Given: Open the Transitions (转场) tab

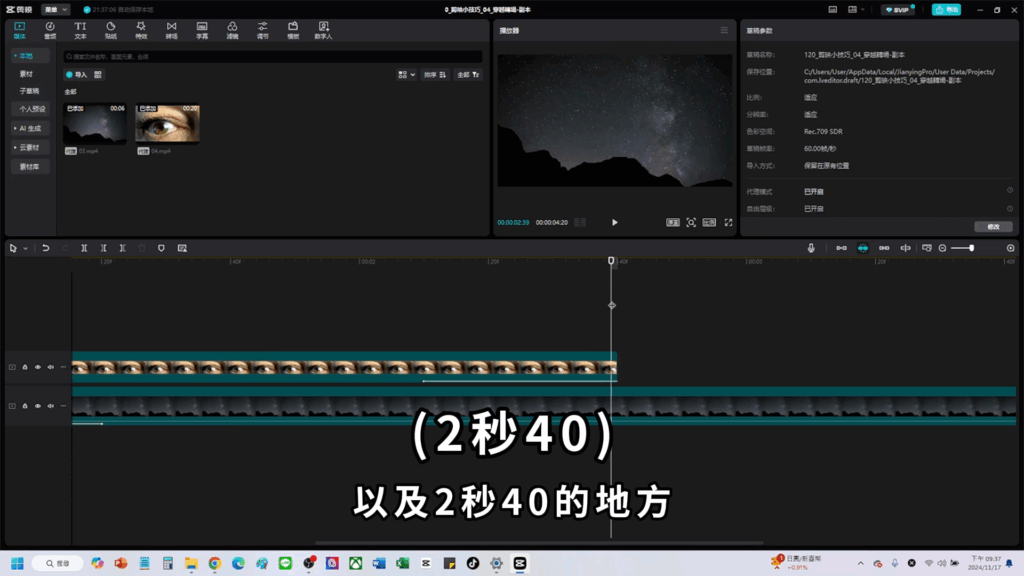Looking at the screenshot, I should click(171, 30).
